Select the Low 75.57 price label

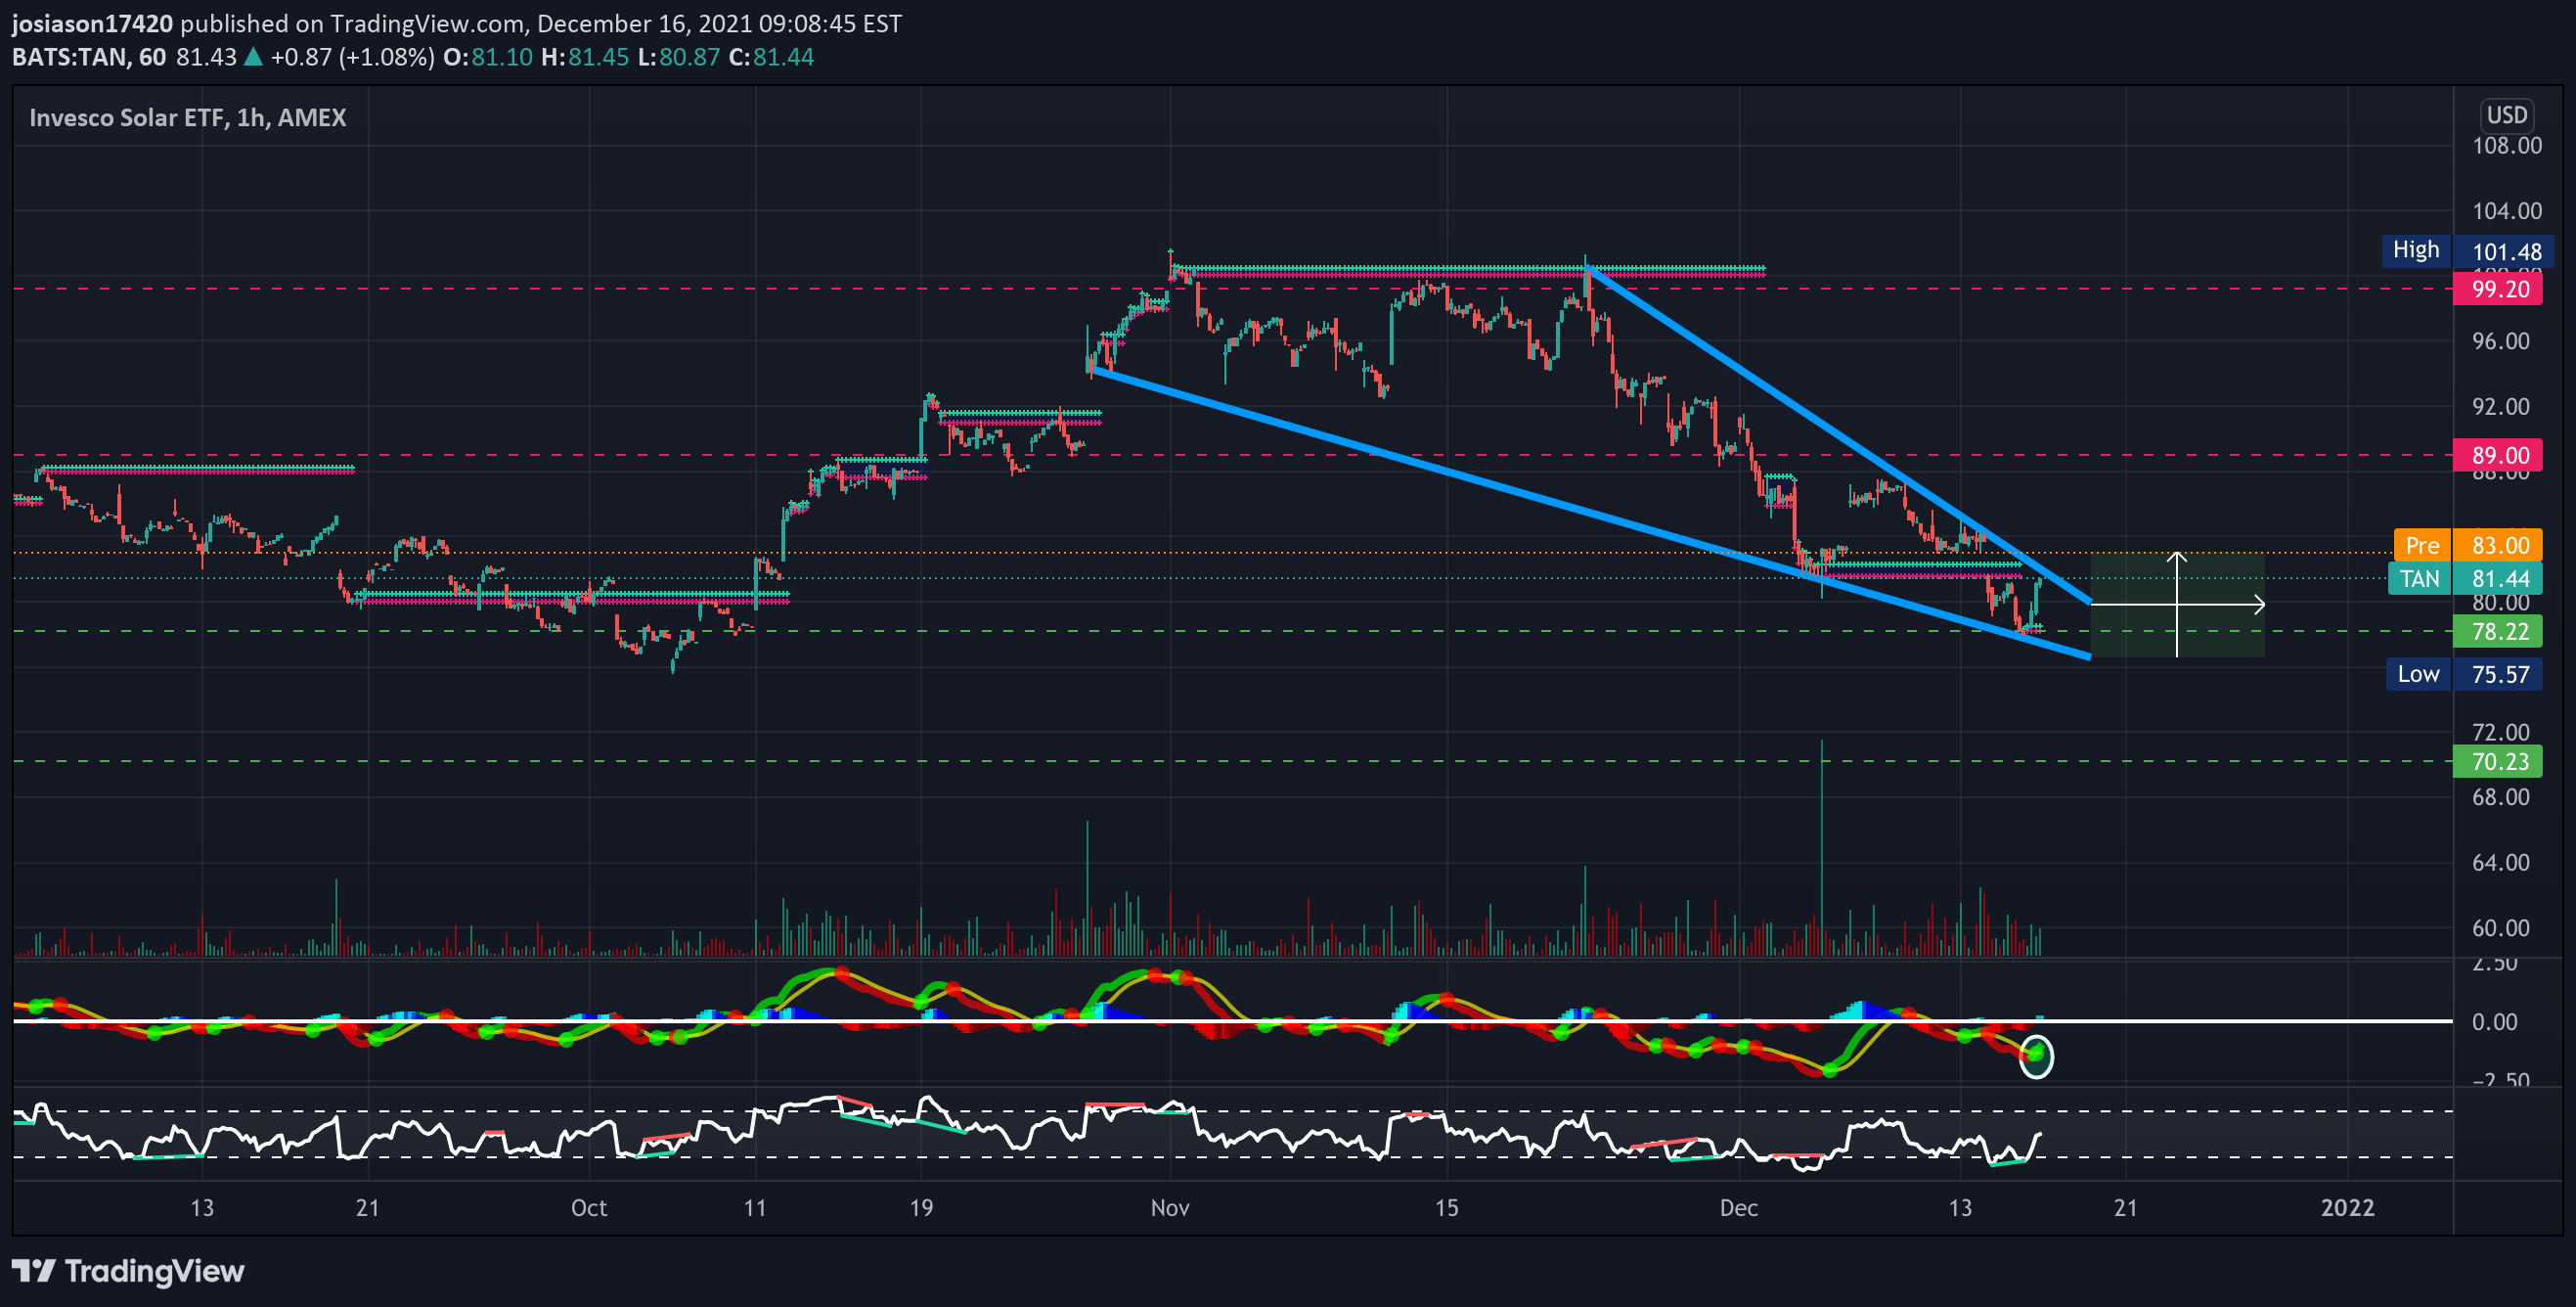click(x=2464, y=674)
